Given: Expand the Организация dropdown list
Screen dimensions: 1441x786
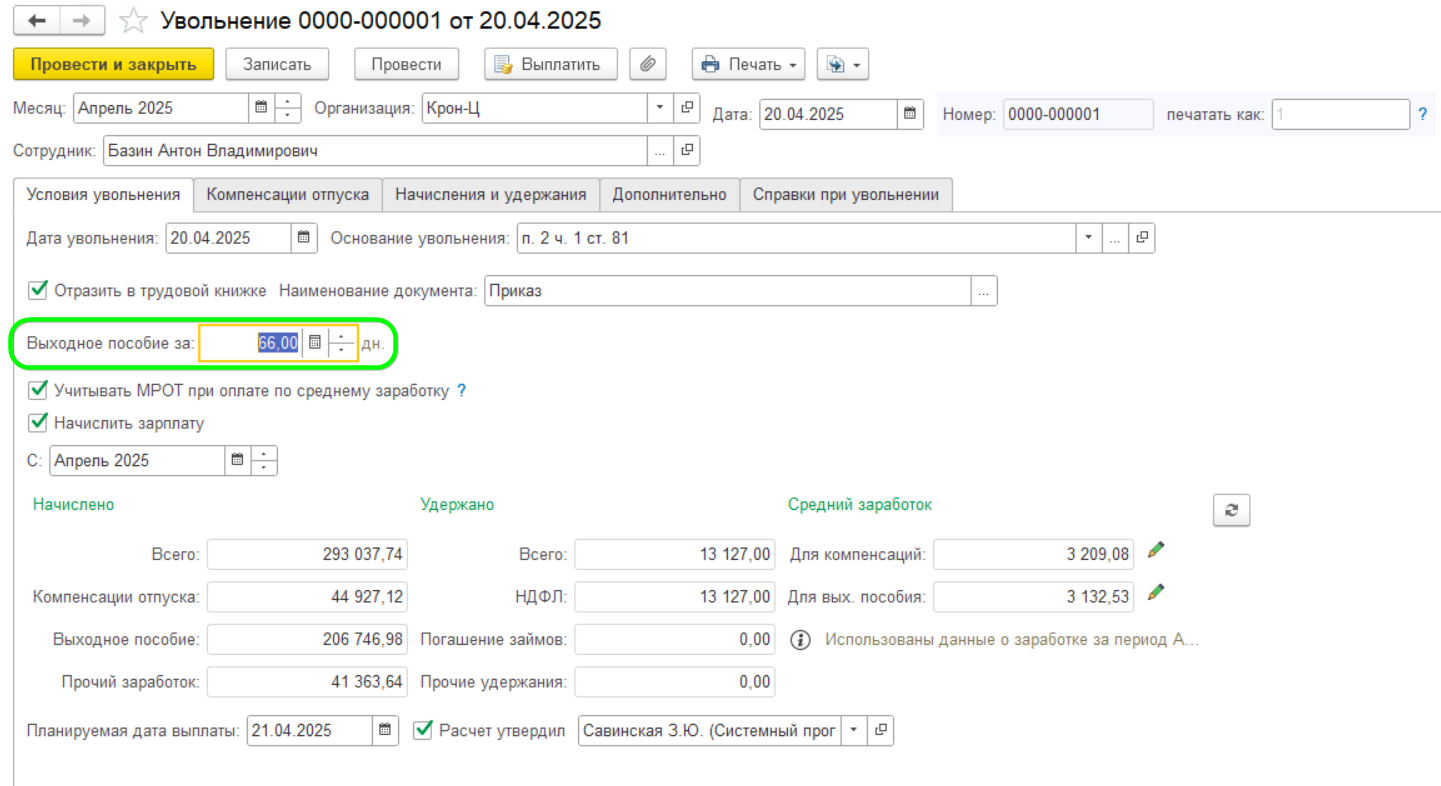Looking at the screenshot, I should click(660, 107).
